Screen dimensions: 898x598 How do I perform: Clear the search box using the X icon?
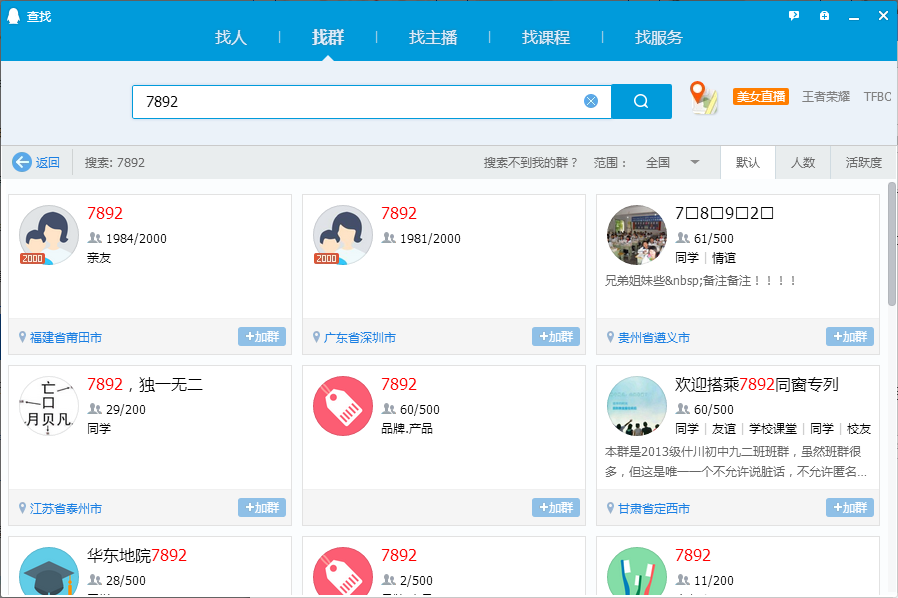(590, 100)
